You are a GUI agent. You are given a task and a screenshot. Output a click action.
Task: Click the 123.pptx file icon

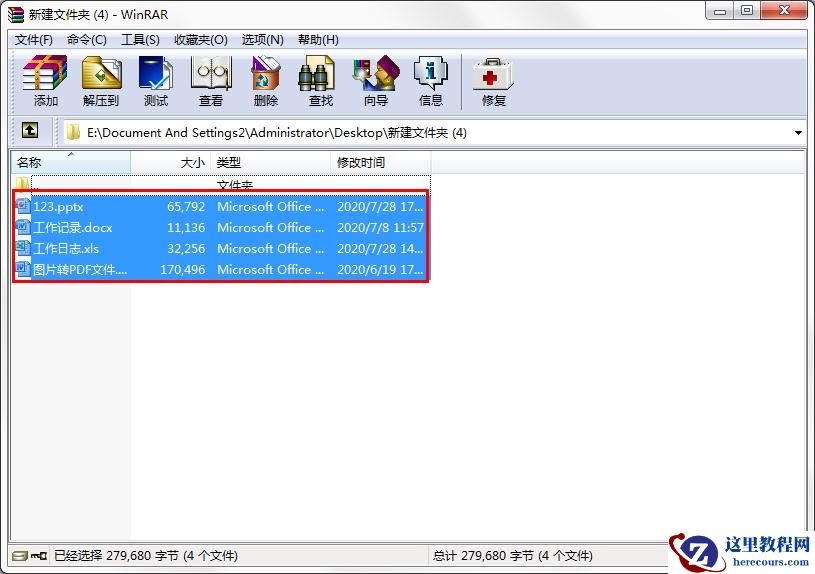pyautogui.click(x=23, y=206)
